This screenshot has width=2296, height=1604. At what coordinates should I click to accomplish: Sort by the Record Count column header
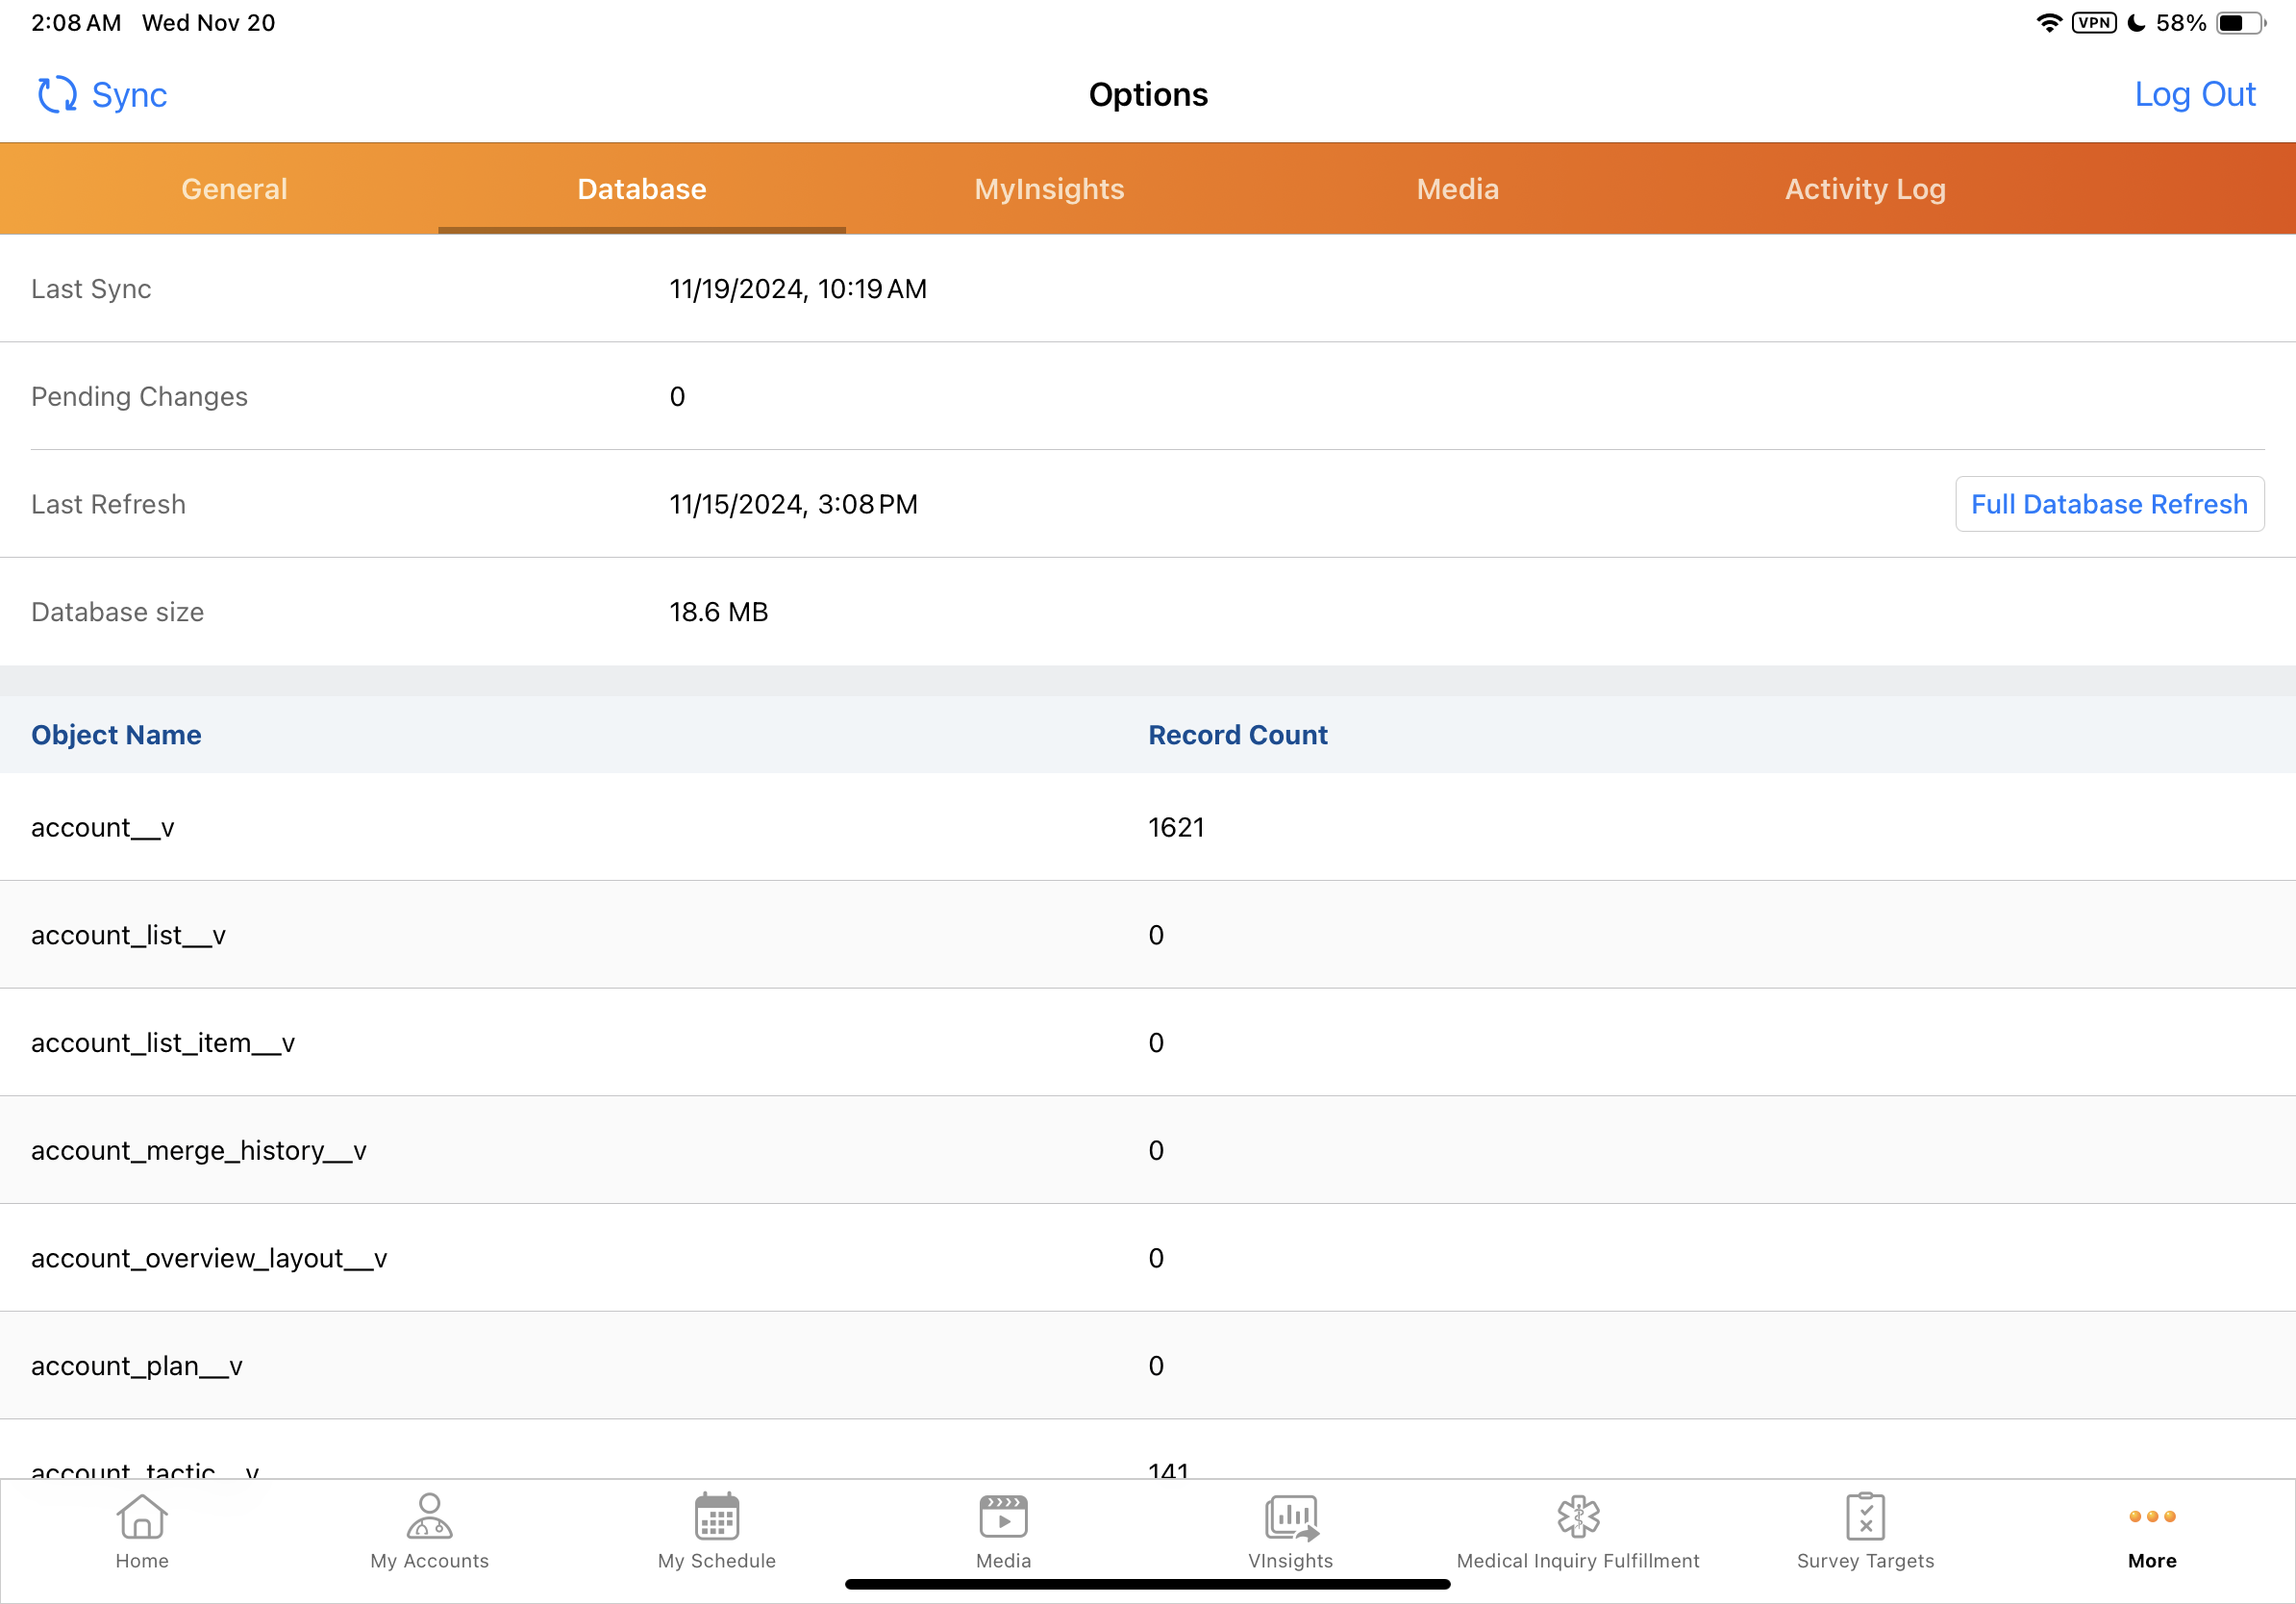[1237, 735]
